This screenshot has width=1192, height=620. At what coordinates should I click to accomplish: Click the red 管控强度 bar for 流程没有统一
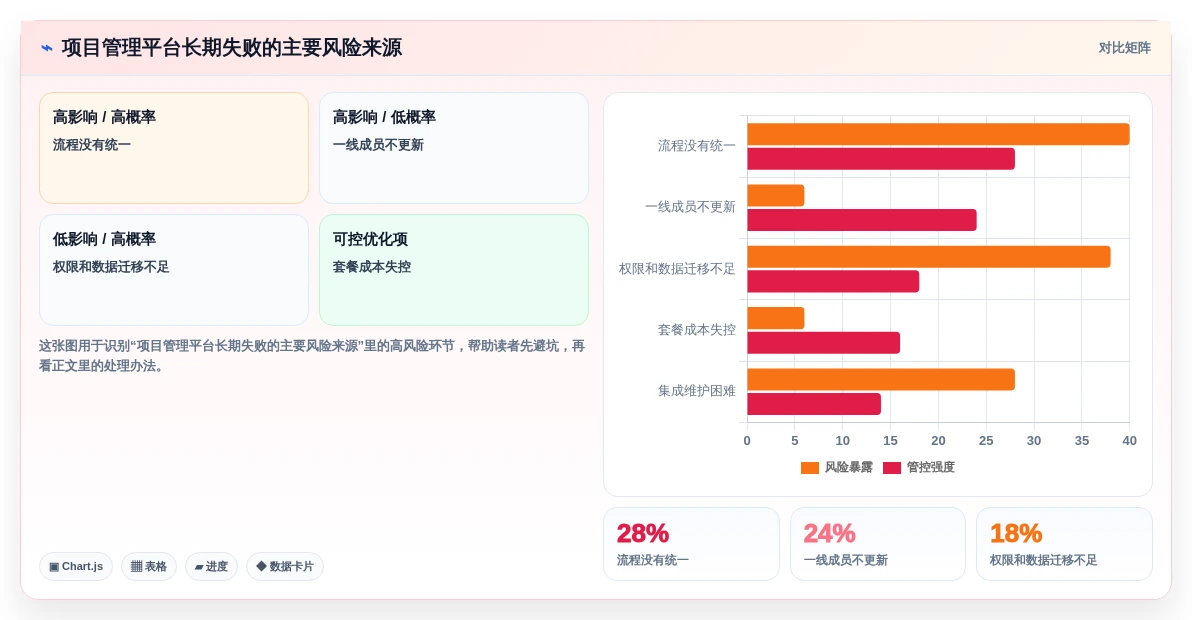pos(881,159)
